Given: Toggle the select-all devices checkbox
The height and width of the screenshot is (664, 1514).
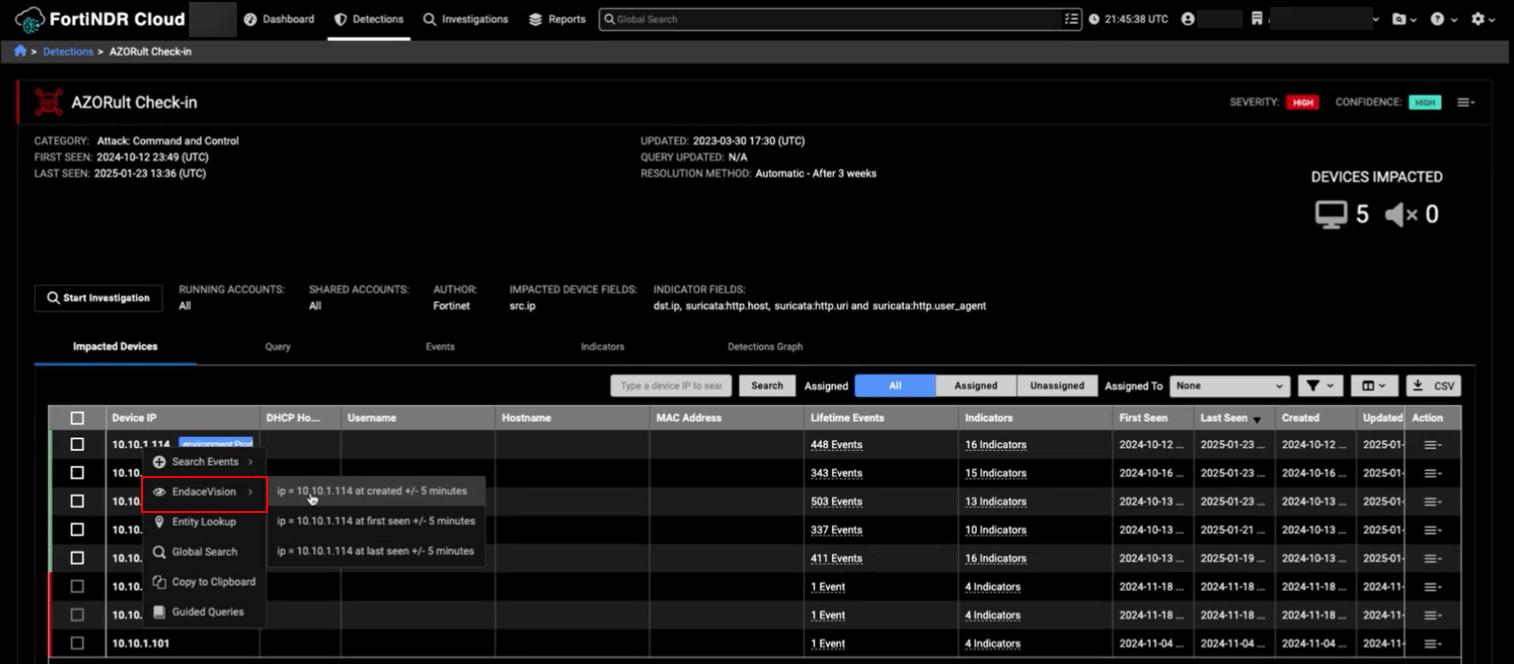Looking at the screenshot, I should pos(77,418).
